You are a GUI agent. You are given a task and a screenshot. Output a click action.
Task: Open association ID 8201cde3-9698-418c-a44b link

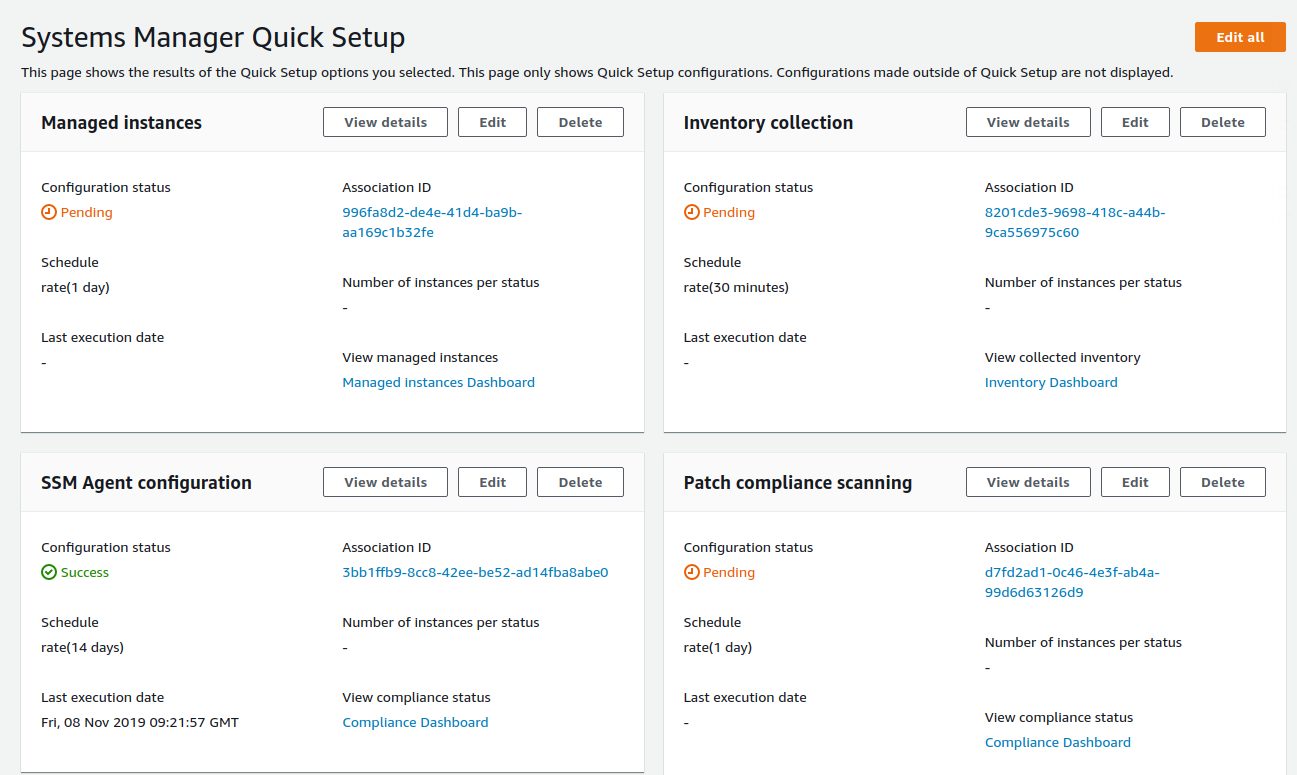1075,222
